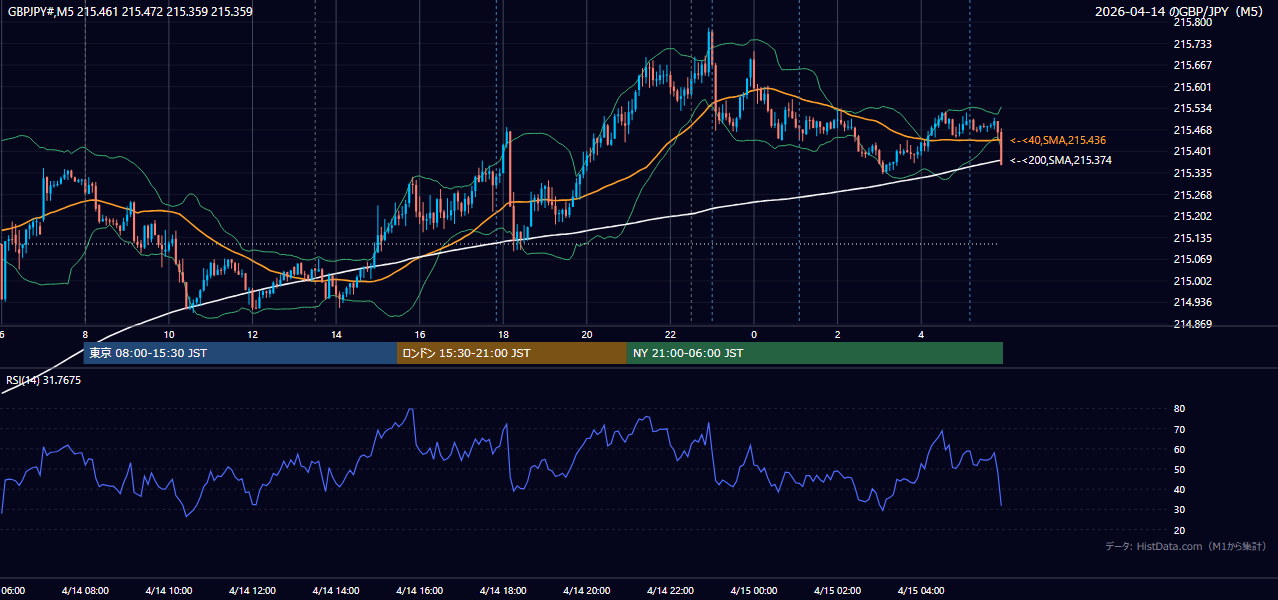Viewport: 1278px width, 600px height.
Task: Click the 4/14 08:00 date label
Action: click(x=85, y=590)
